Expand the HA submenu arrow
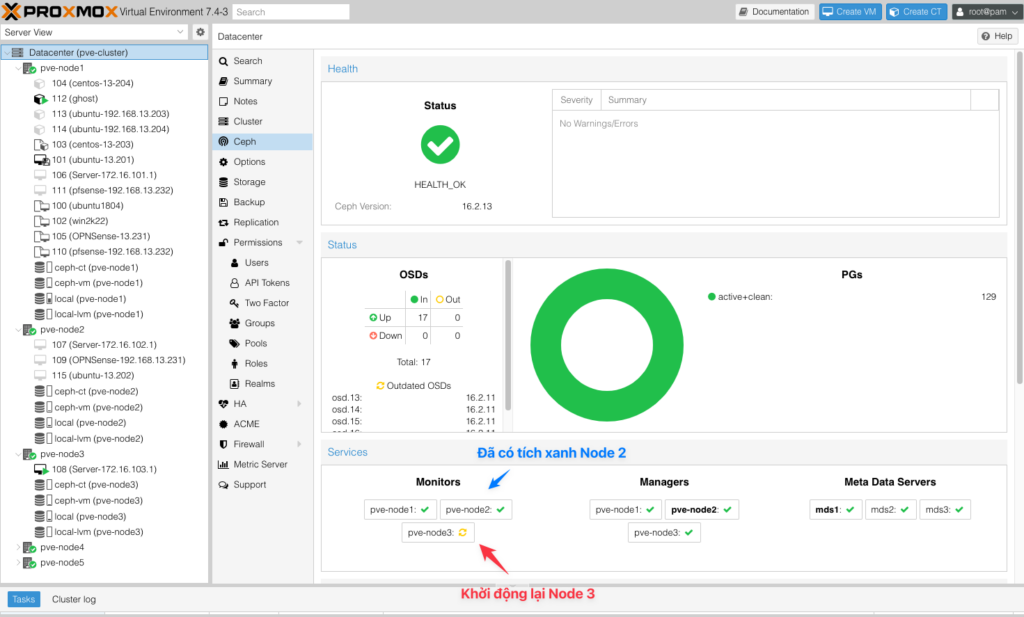This screenshot has height=617, width=1024. [x=300, y=404]
